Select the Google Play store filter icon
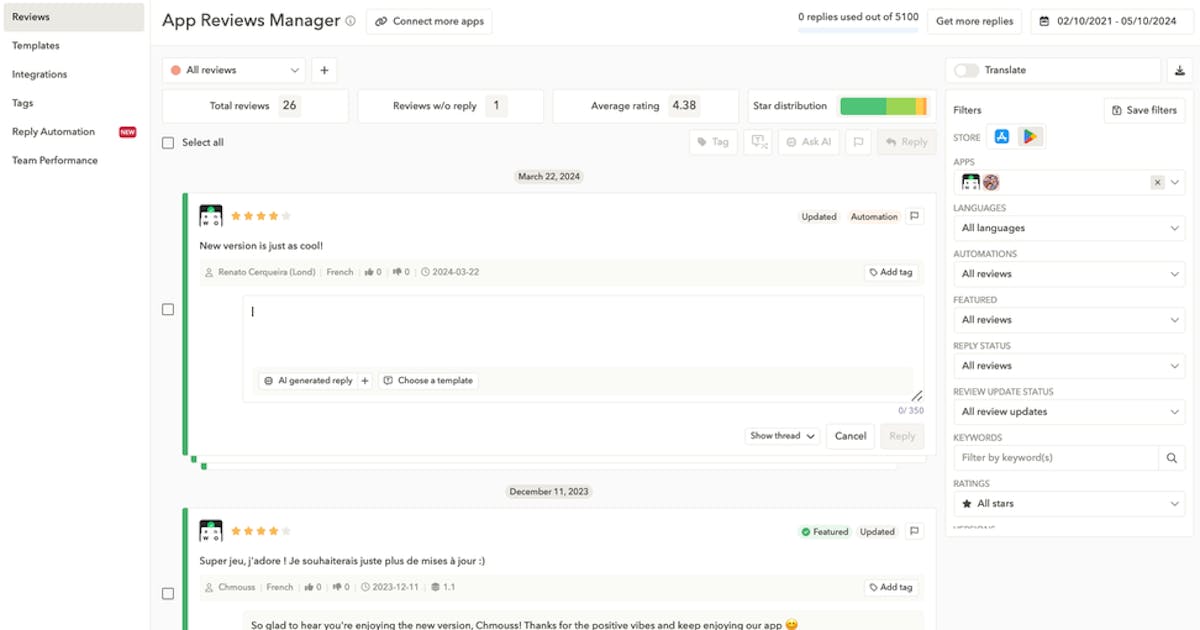 [1030, 137]
